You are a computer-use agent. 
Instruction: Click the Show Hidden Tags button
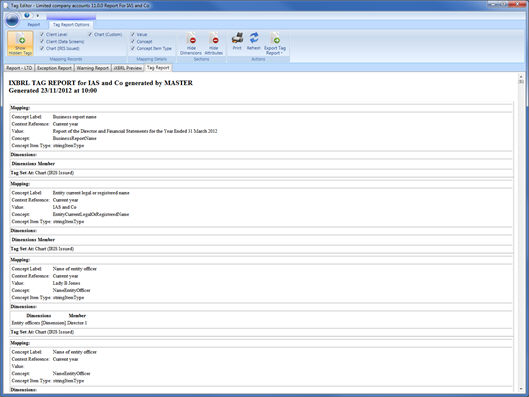click(x=20, y=44)
